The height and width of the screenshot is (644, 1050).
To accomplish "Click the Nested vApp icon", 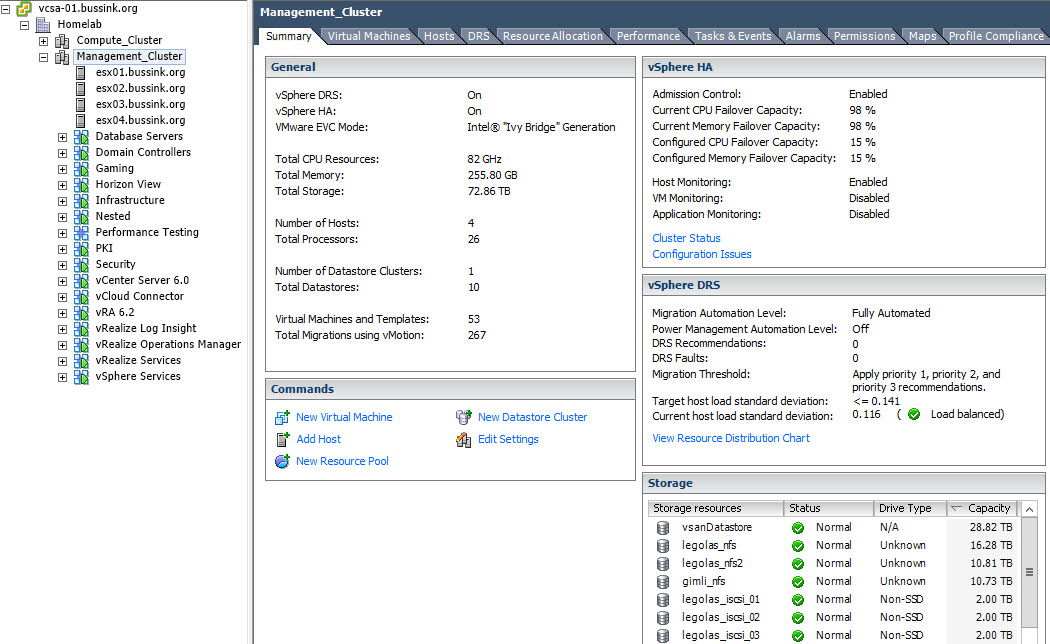I will click(81, 217).
